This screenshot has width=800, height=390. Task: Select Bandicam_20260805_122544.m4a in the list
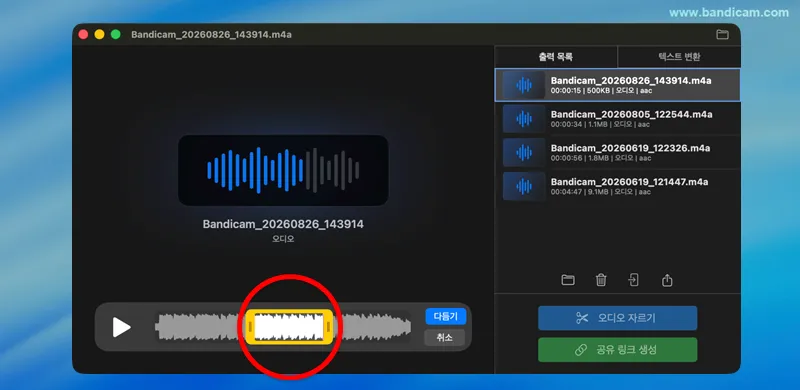[x=617, y=118]
